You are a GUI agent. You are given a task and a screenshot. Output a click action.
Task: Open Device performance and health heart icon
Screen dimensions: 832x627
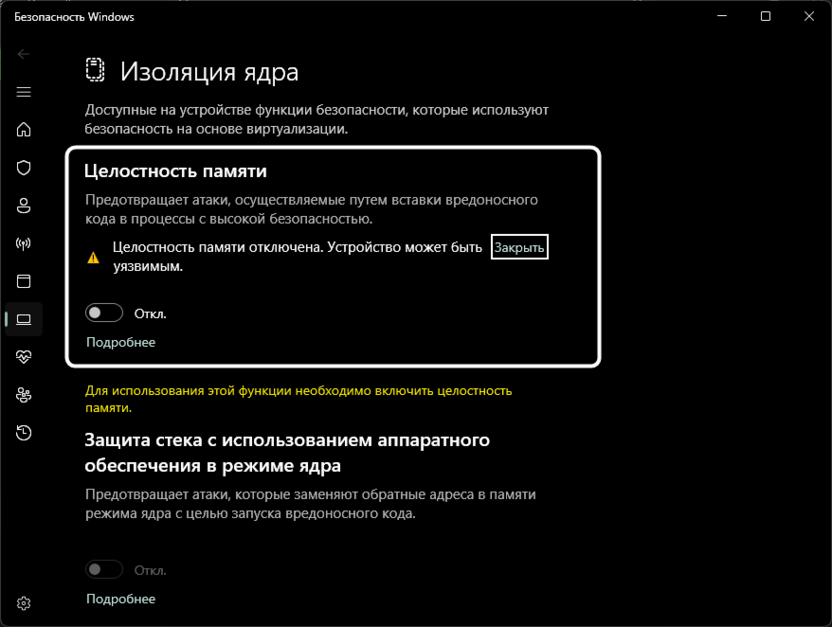[23, 357]
